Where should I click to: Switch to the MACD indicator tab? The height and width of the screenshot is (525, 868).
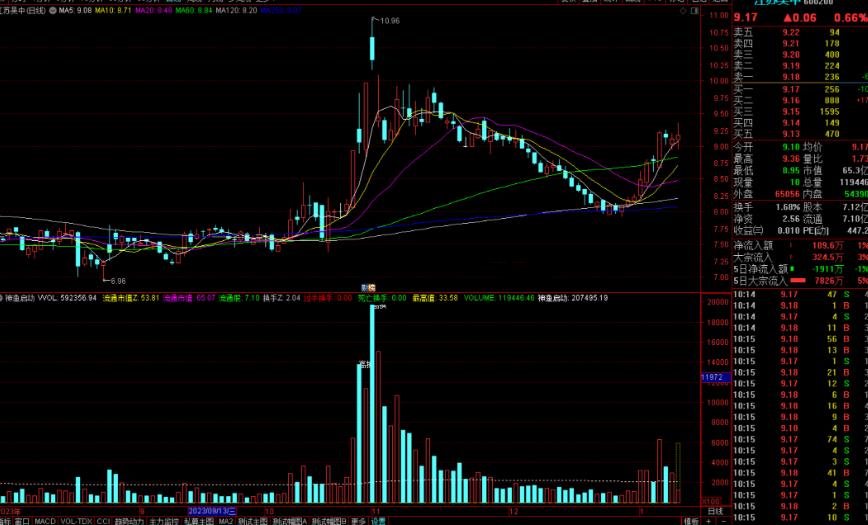point(45,521)
